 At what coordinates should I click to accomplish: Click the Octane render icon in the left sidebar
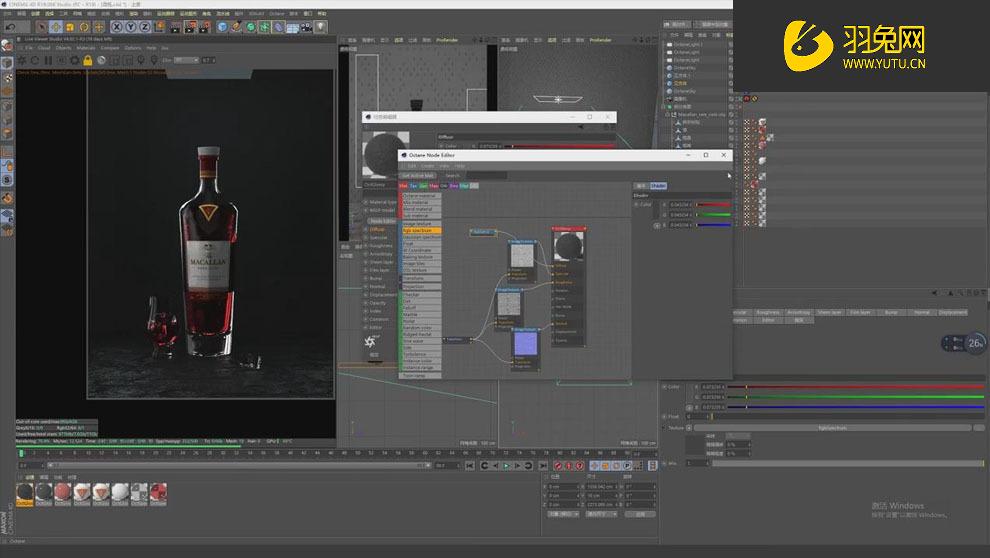[7, 46]
